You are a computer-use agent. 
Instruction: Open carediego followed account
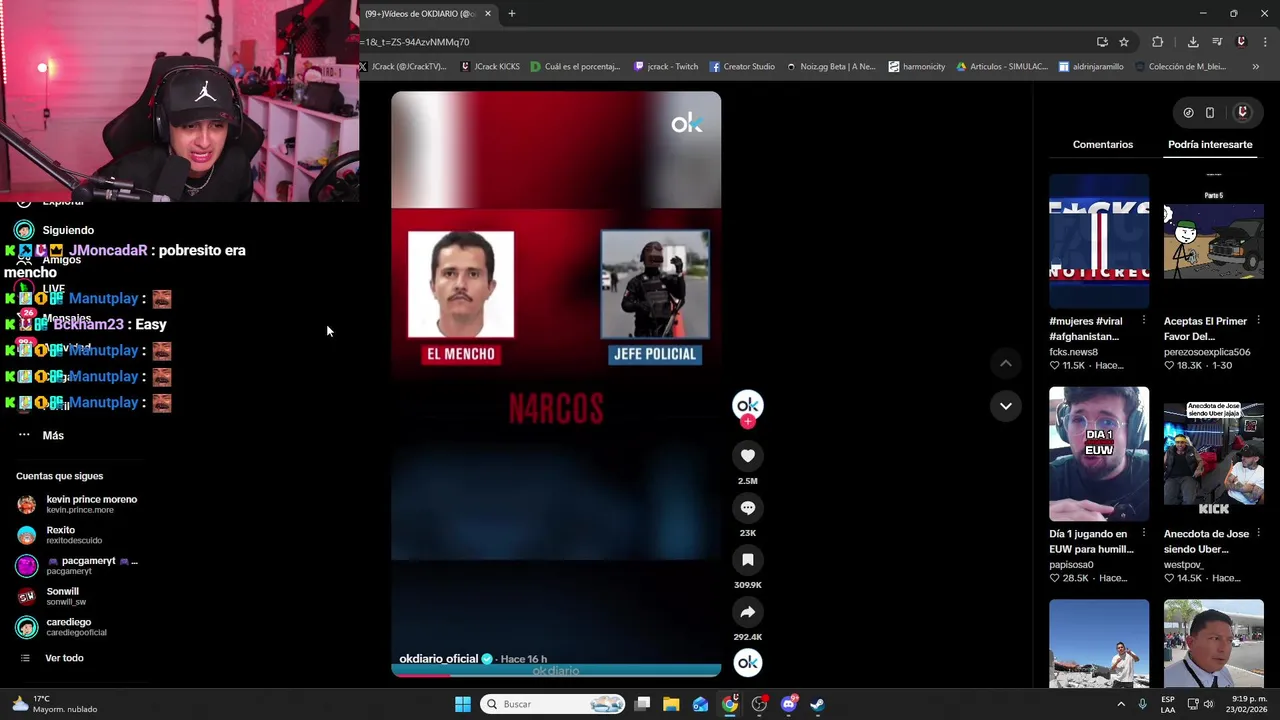click(62, 627)
